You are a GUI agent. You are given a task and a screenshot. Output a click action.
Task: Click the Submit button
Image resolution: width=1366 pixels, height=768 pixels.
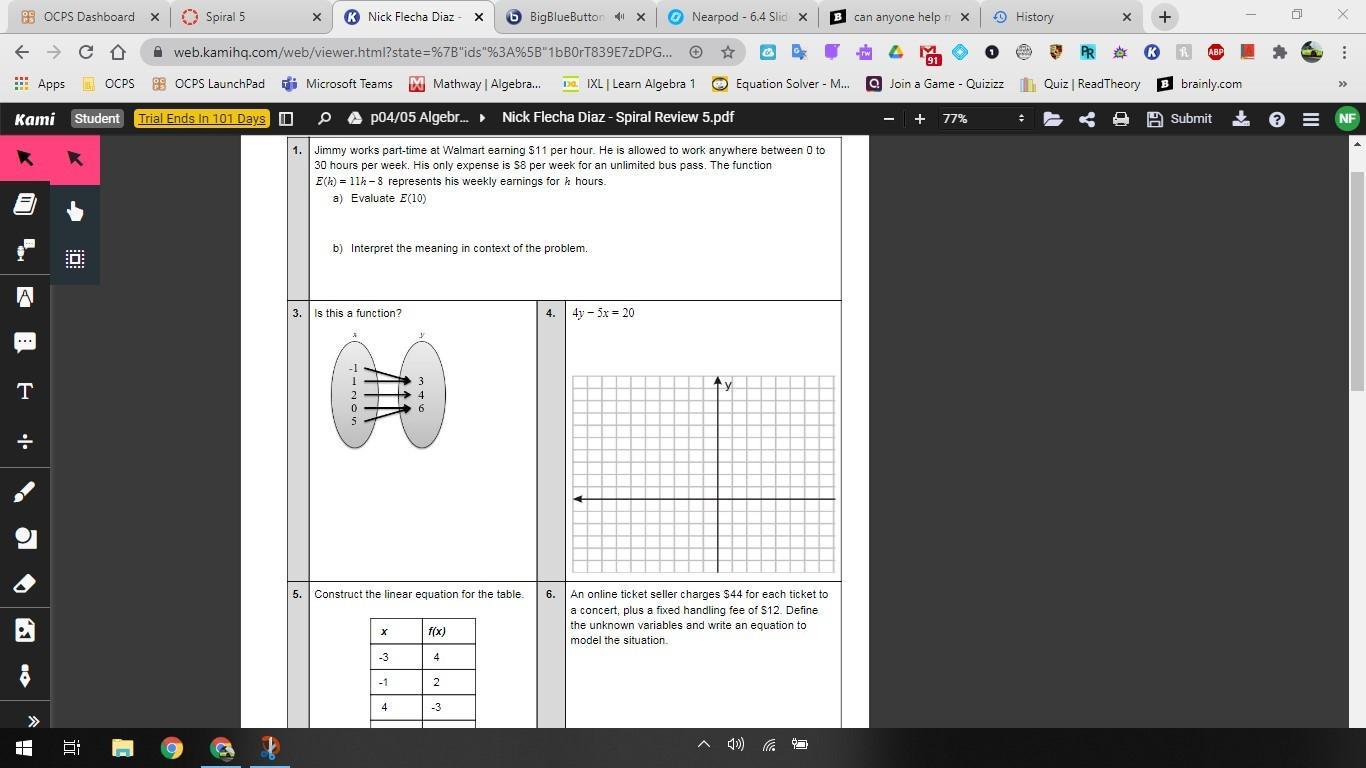point(1179,118)
